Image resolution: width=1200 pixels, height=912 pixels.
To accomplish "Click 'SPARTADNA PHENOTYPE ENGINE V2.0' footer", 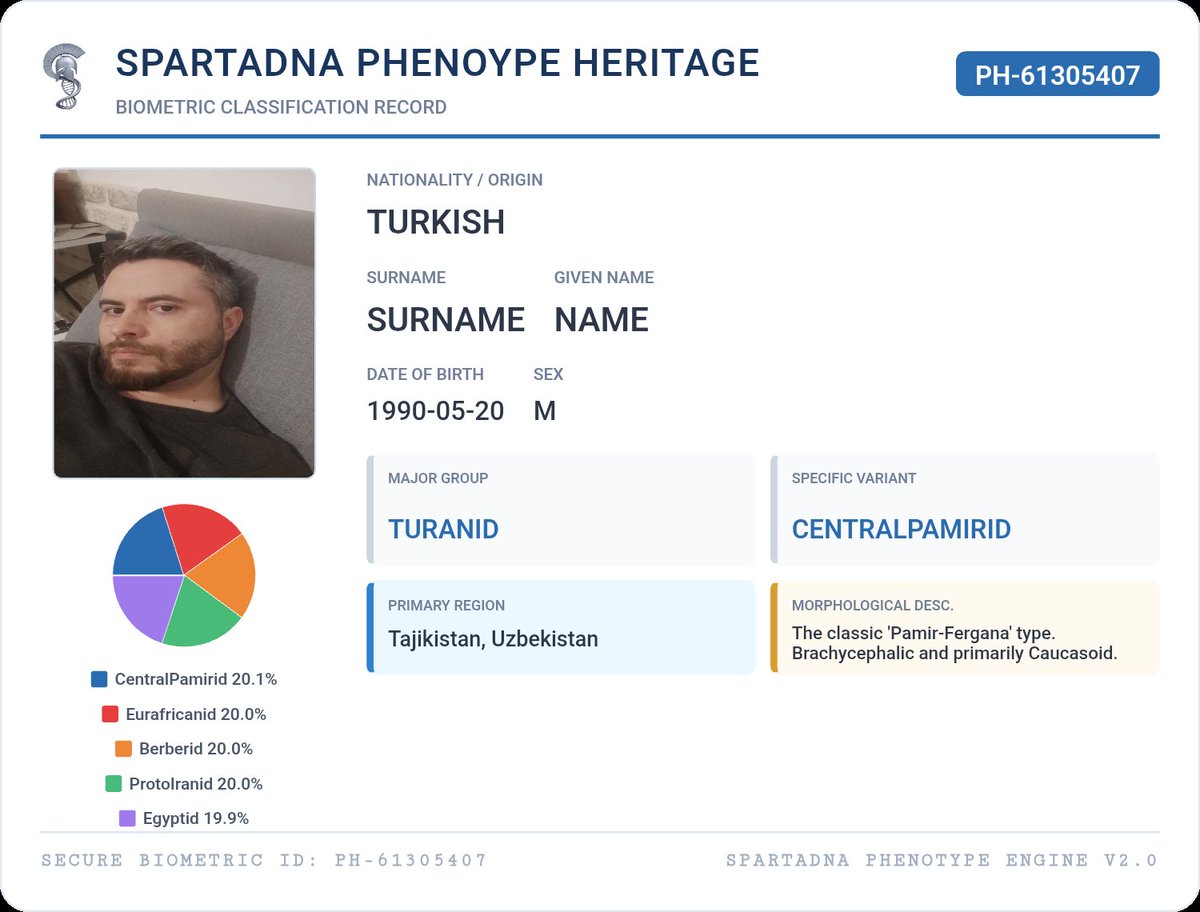I will coord(942,860).
